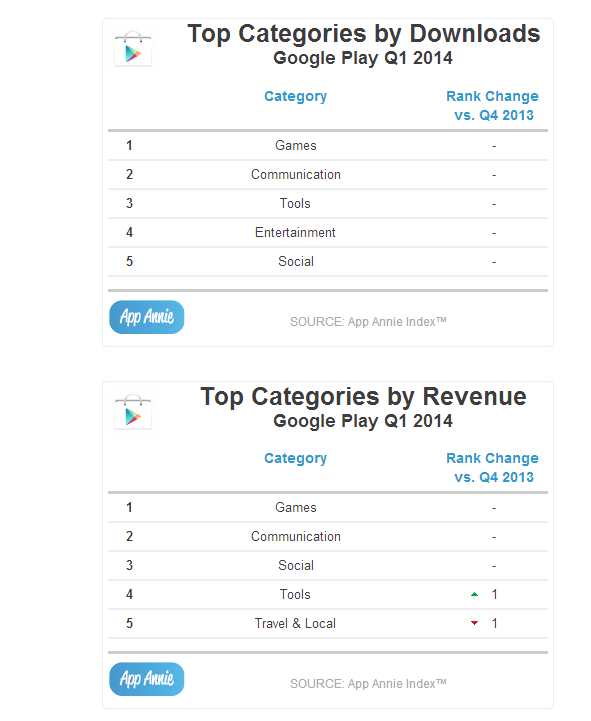Click Top Categories by Revenue title
The width and height of the screenshot is (591, 721).
point(363,397)
